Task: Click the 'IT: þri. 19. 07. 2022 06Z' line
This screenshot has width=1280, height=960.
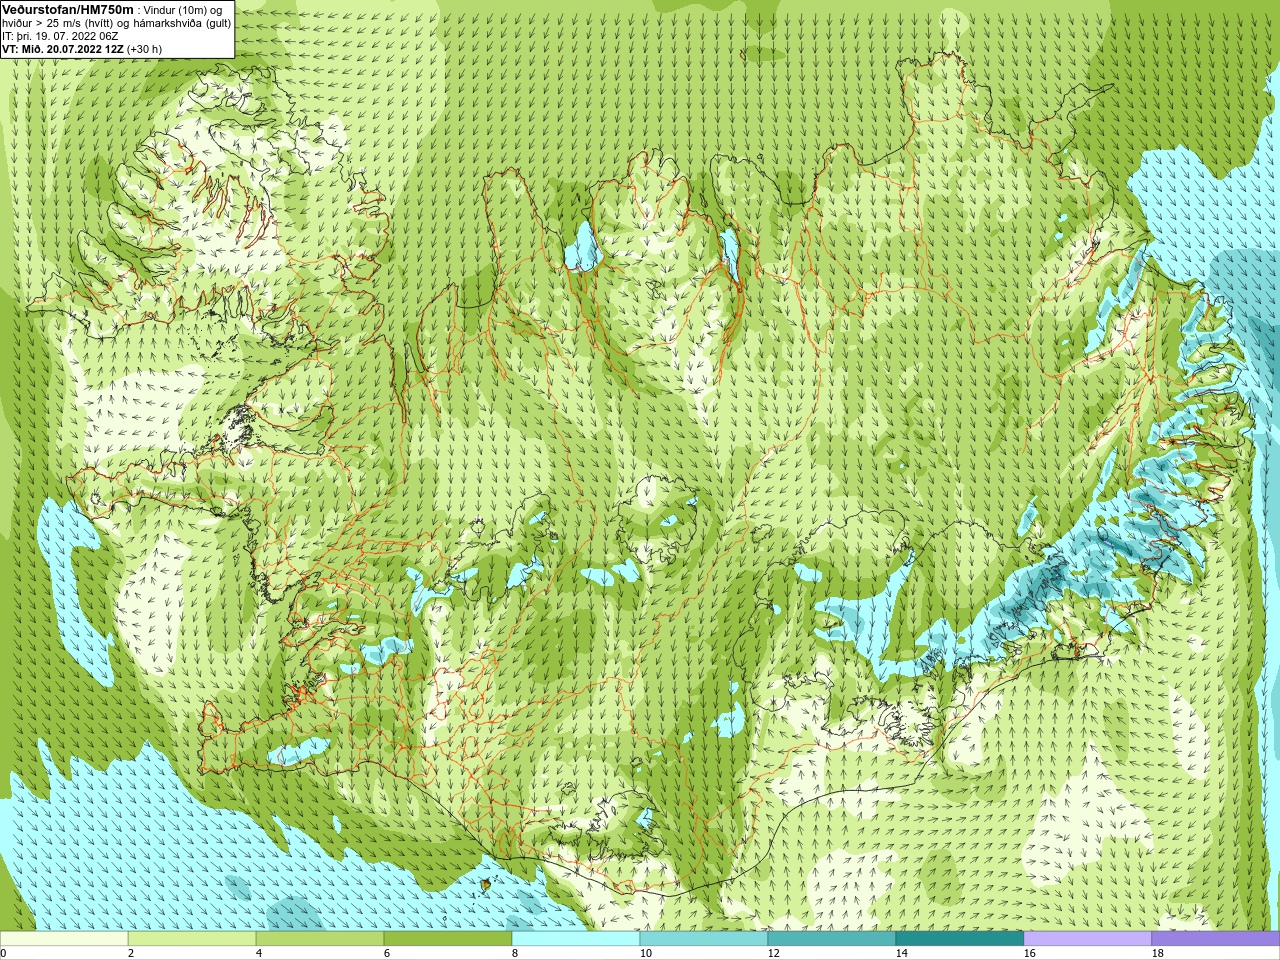Action: click(x=60, y=36)
